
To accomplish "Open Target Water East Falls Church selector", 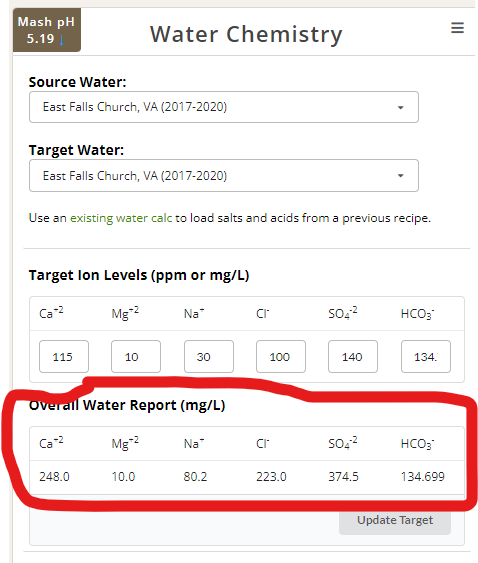I will pos(224,176).
